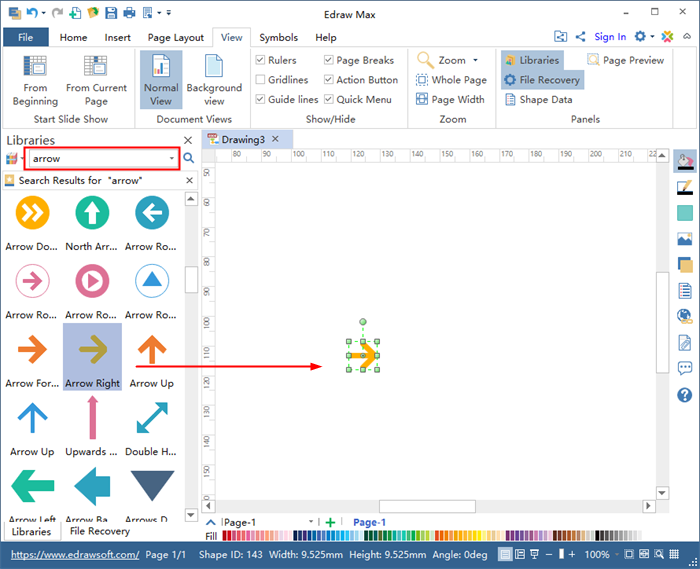
Task: Open the zoom percentage dropdown in status bar
Action: [617, 555]
